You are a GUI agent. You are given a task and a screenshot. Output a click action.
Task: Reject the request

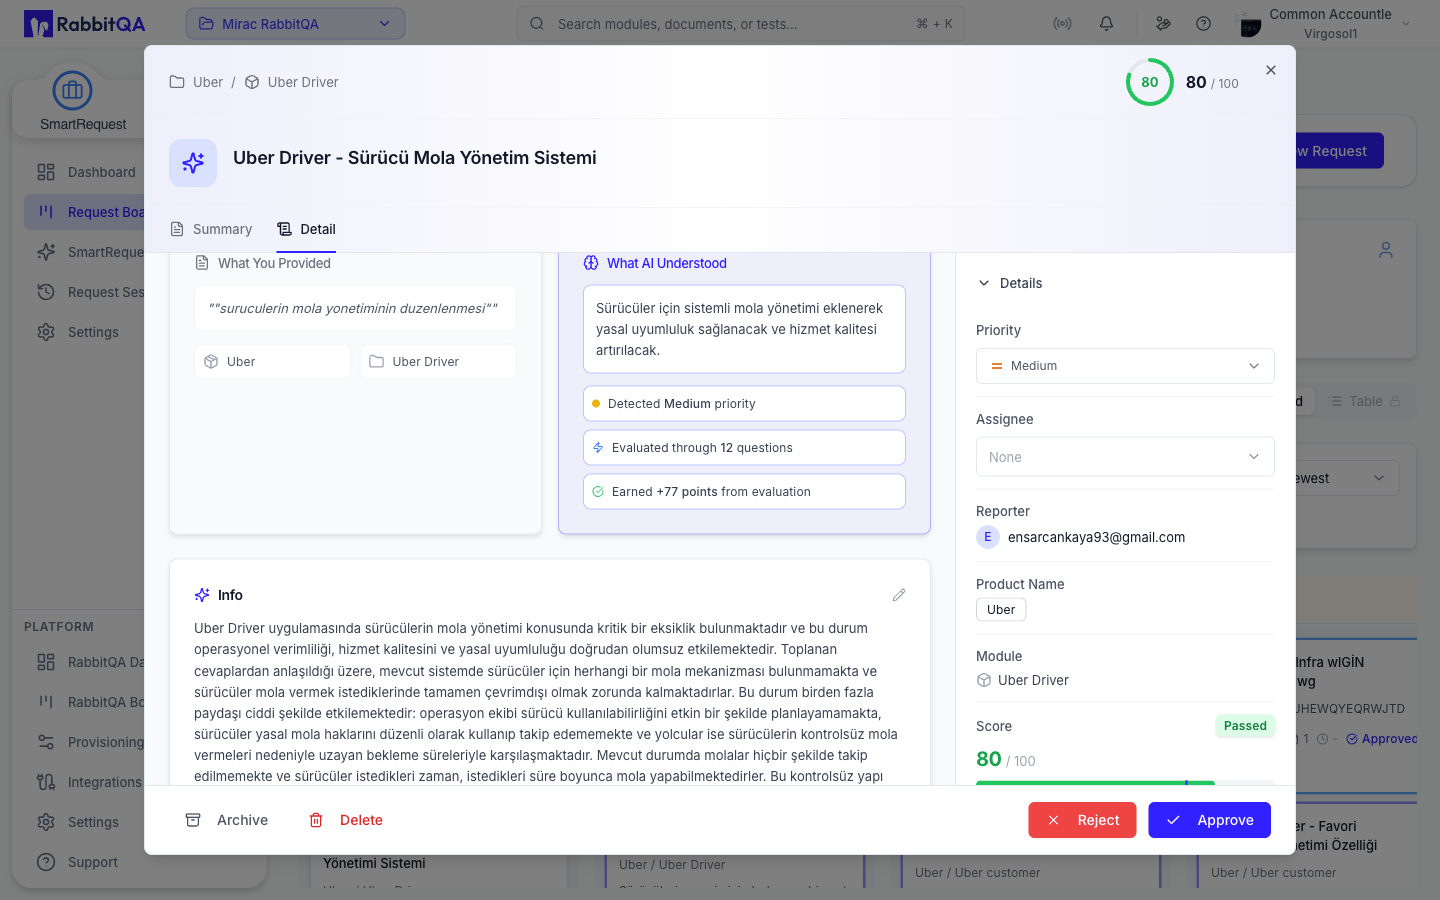tap(1082, 820)
